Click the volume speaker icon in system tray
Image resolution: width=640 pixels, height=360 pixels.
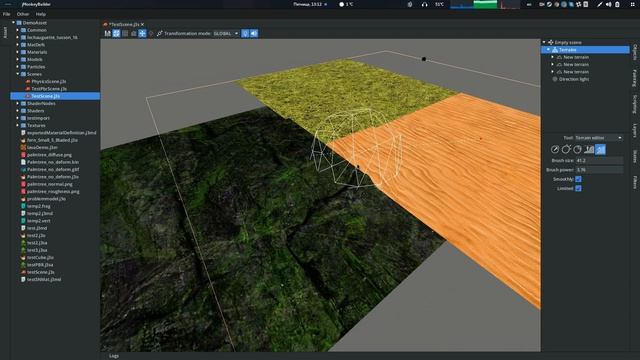tap(609, 4)
